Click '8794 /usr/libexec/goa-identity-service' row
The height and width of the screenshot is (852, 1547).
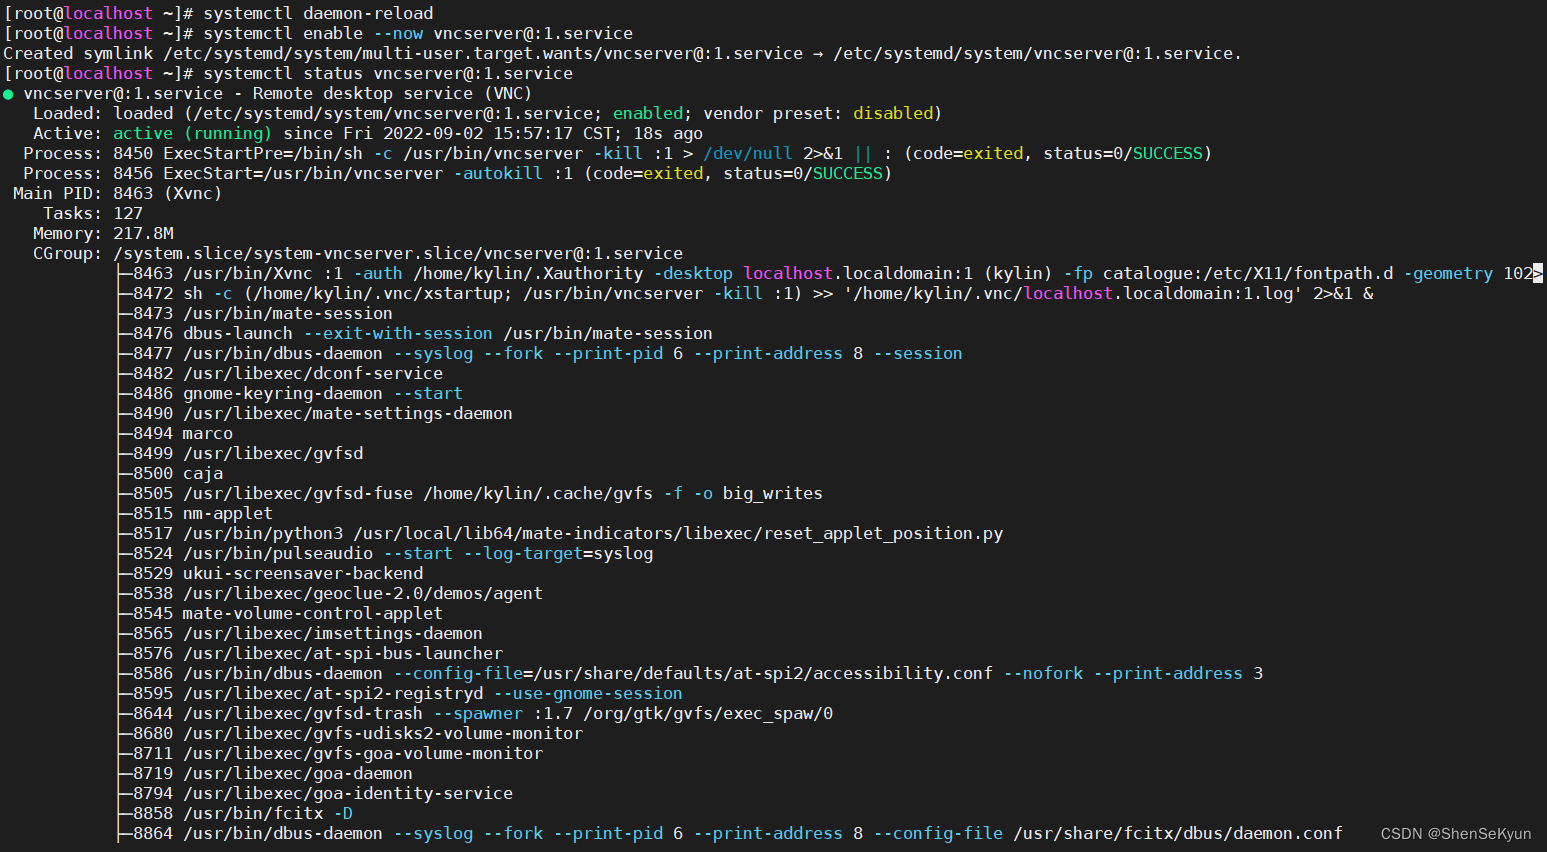point(315,793)
